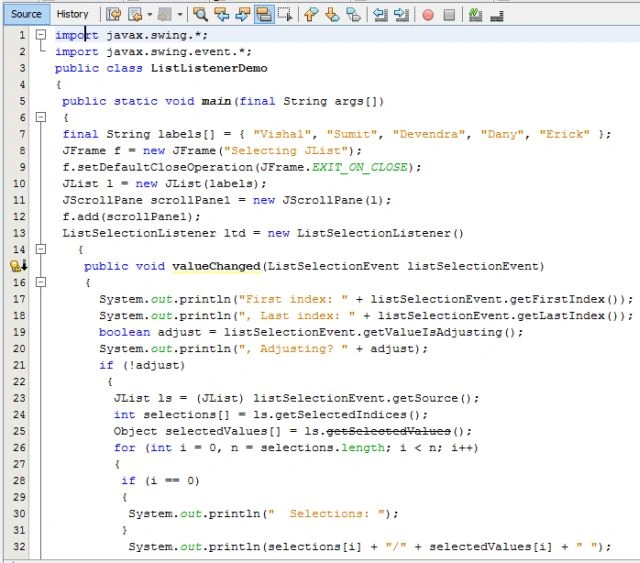Click the Shift Line Left icon
Image resolution: width=640 pixels, height=563 pixels.
pyautogui.click(x=380, y=15)
